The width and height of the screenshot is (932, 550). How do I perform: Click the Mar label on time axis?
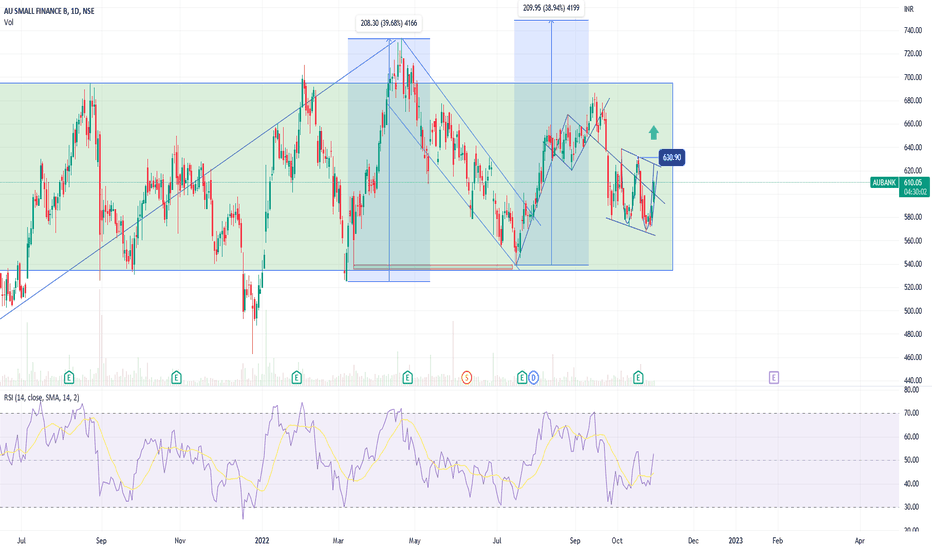click(338, 540)
